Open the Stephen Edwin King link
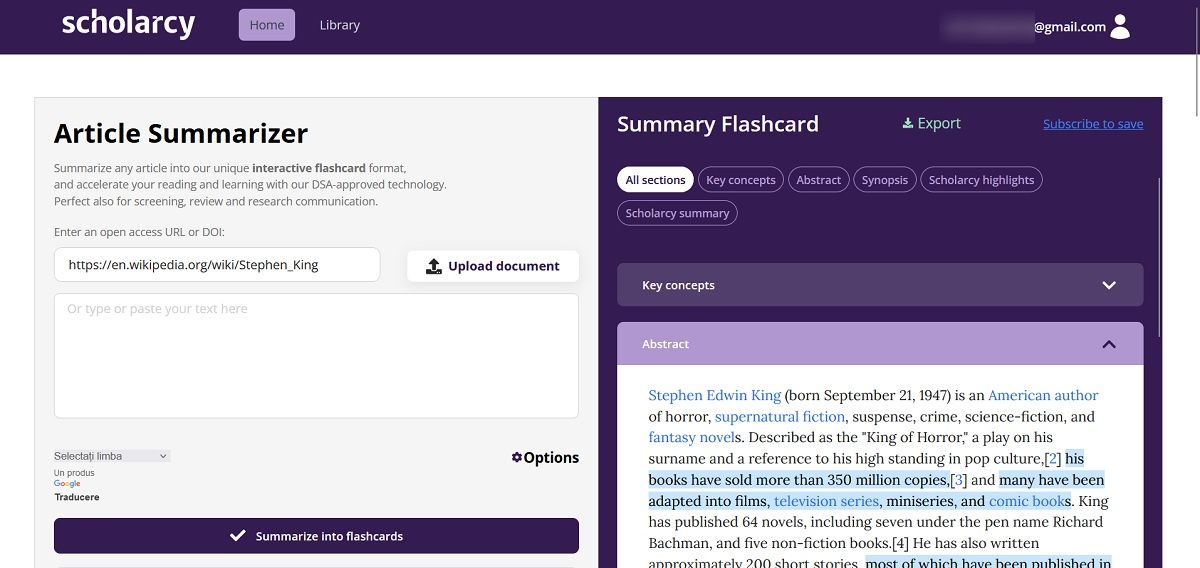The image size is (1200, 568). coord(714,395)
